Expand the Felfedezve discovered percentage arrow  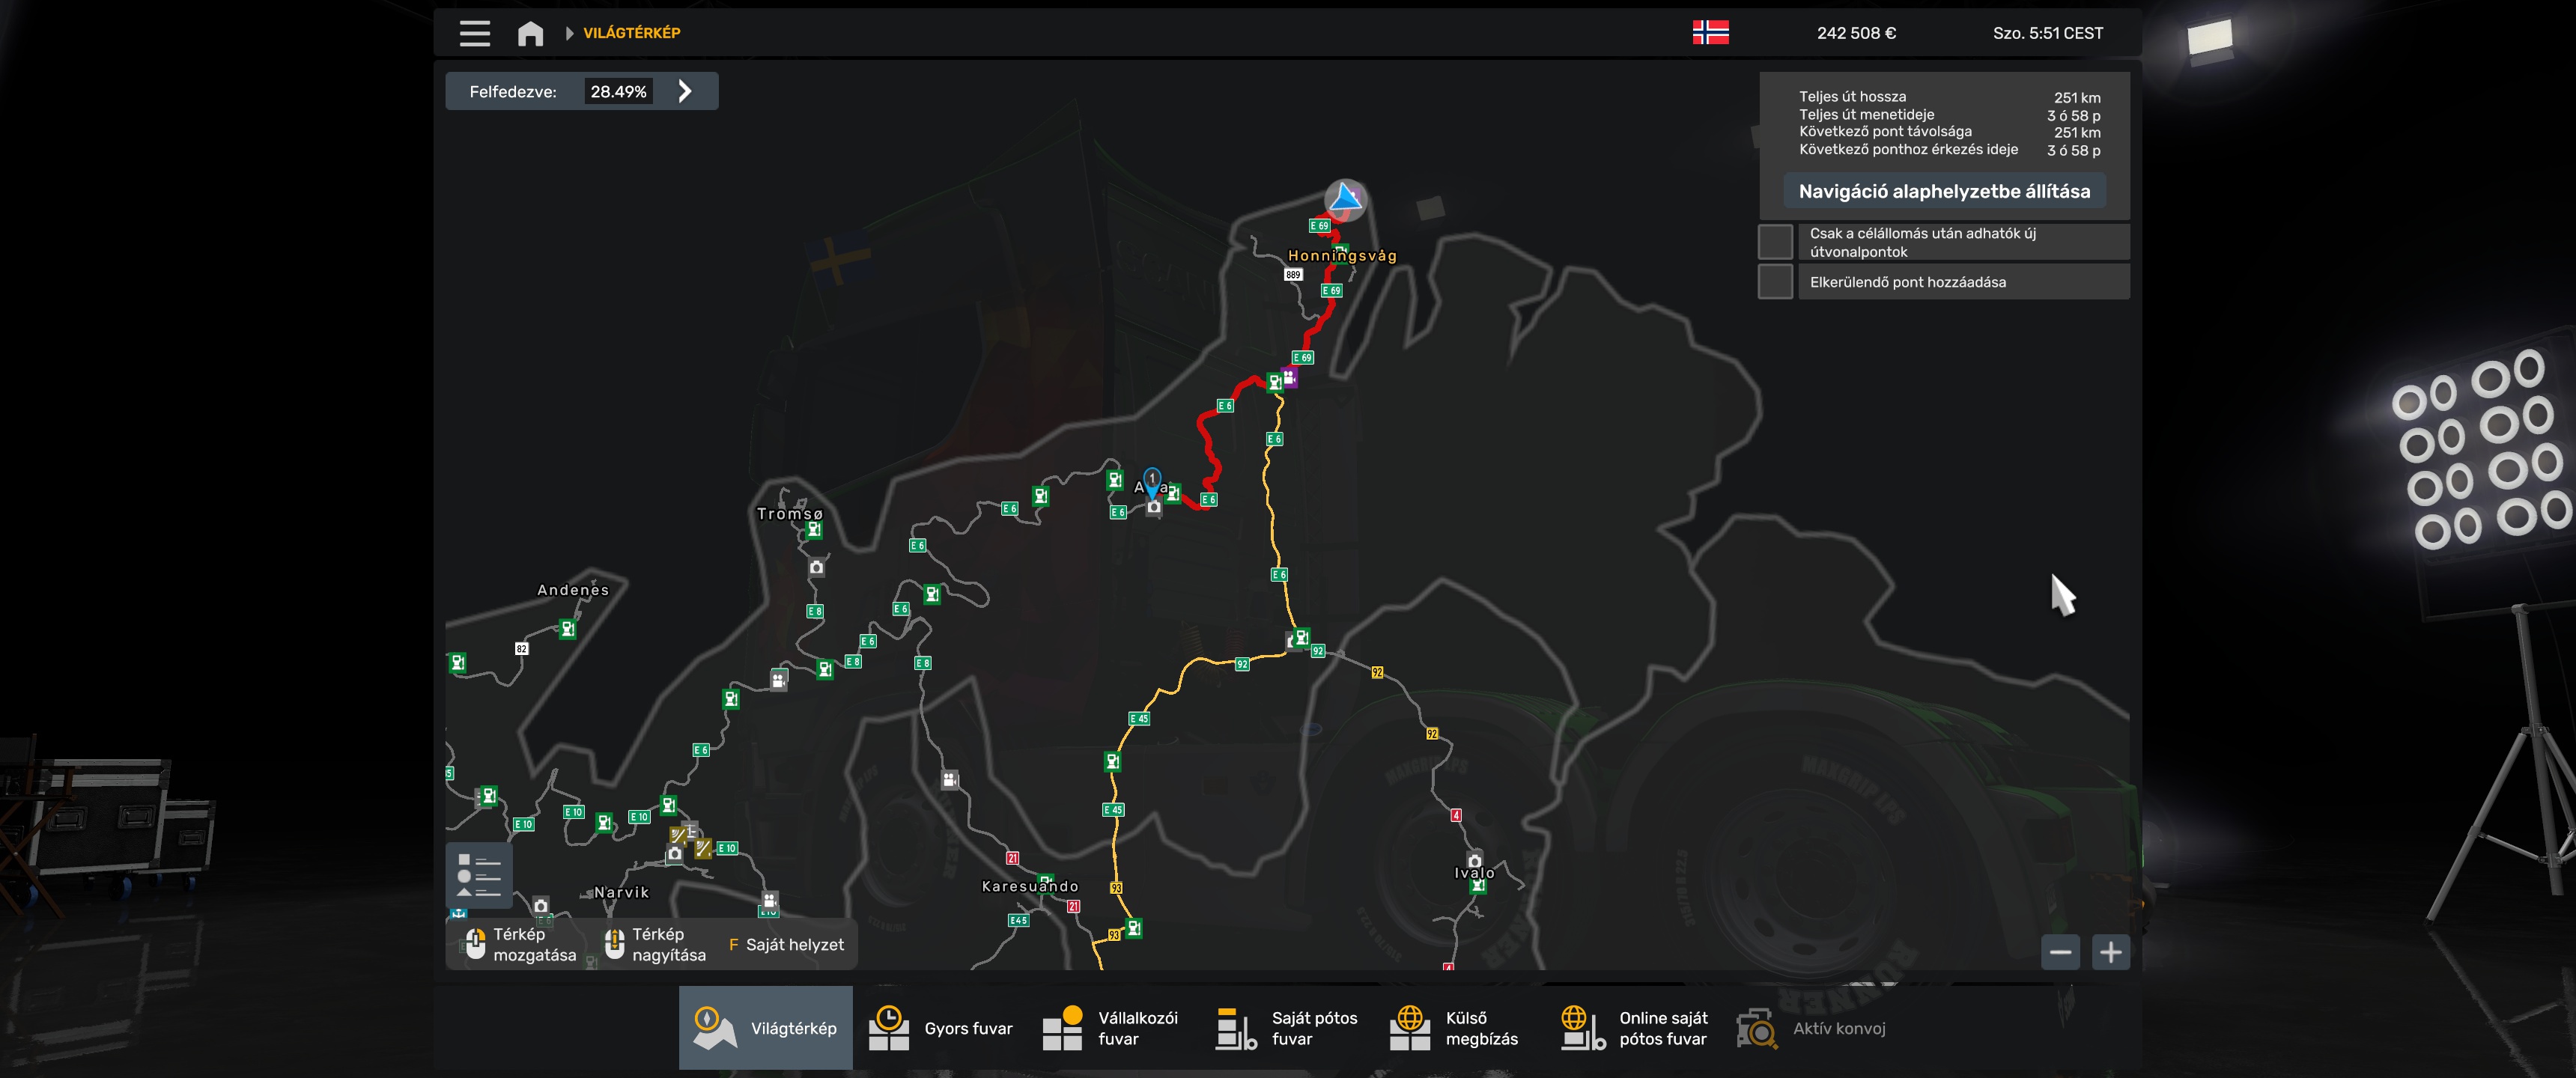click(x=685, y=91)
